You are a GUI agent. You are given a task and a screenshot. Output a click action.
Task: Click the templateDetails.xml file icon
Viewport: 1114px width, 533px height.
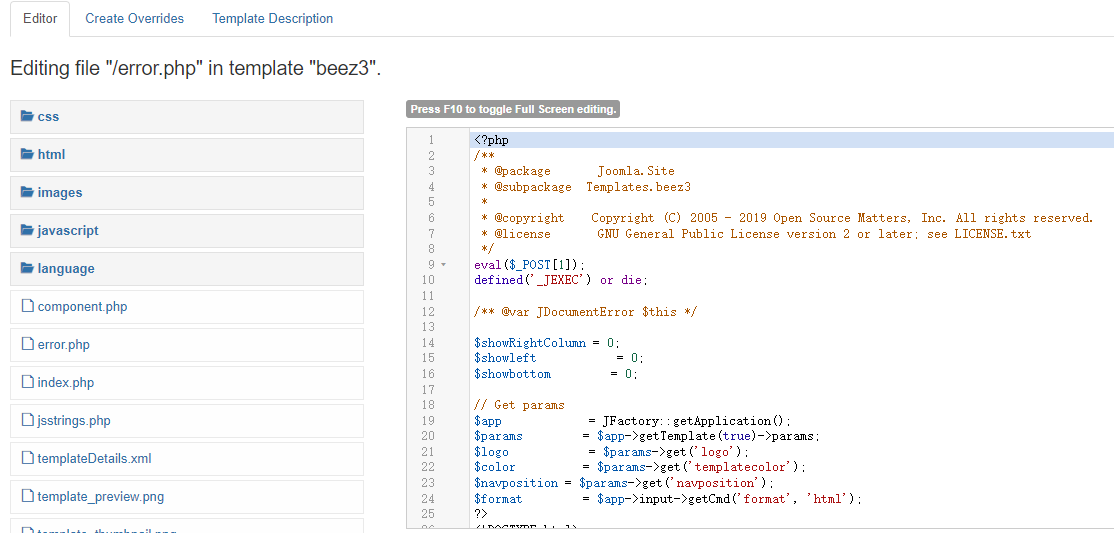28,459
